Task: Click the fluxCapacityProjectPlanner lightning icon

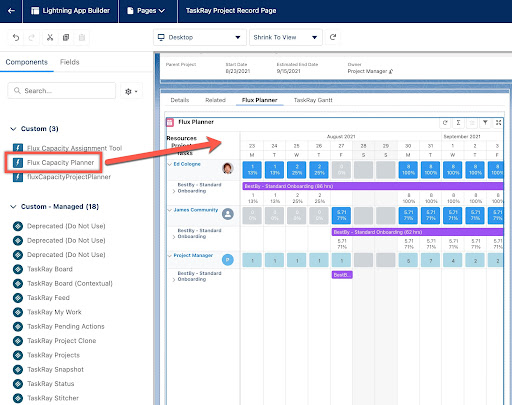Action: click(18, 177)
